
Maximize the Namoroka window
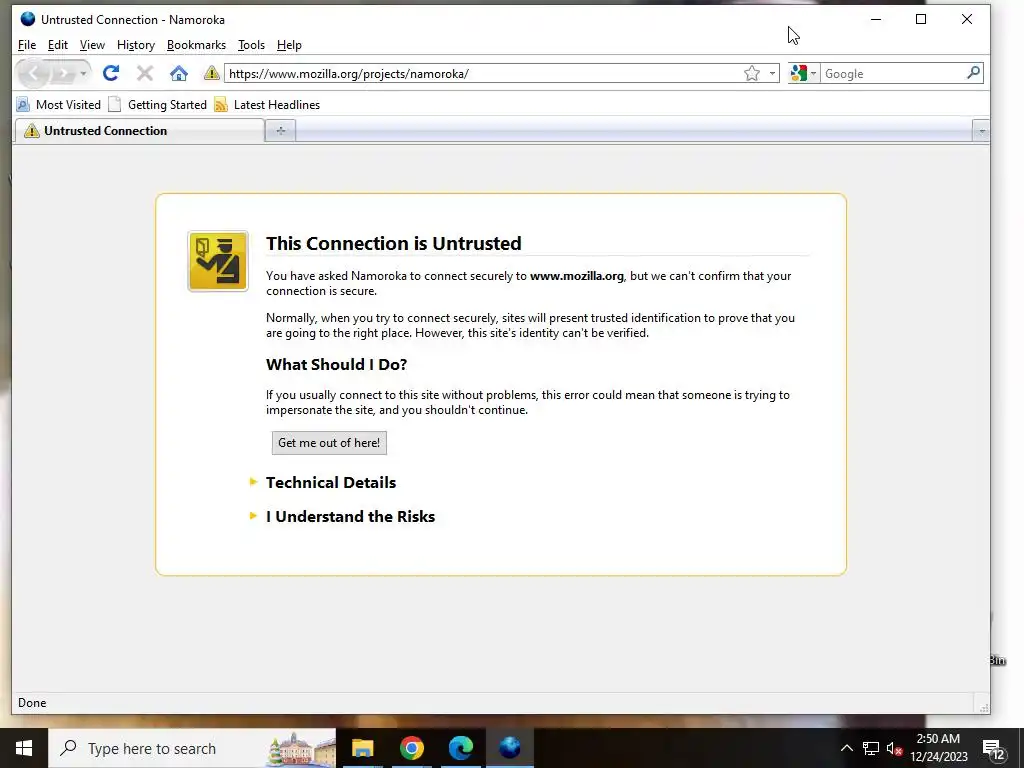921,20
